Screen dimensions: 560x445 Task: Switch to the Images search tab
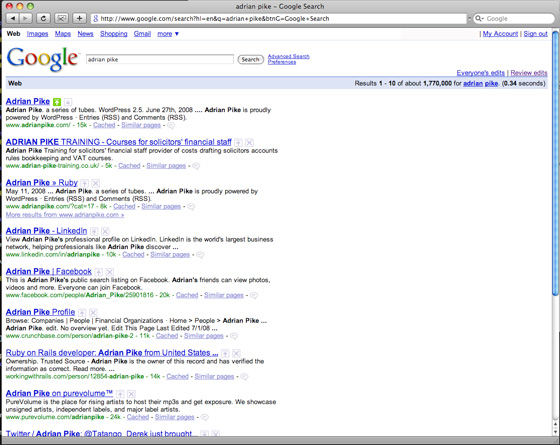[37, 34]
